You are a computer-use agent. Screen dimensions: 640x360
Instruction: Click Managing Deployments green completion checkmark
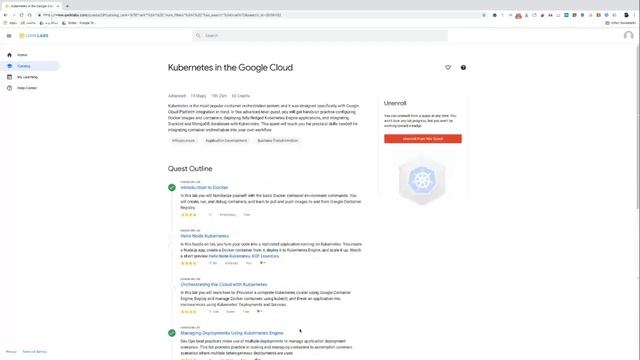point(172,333)
